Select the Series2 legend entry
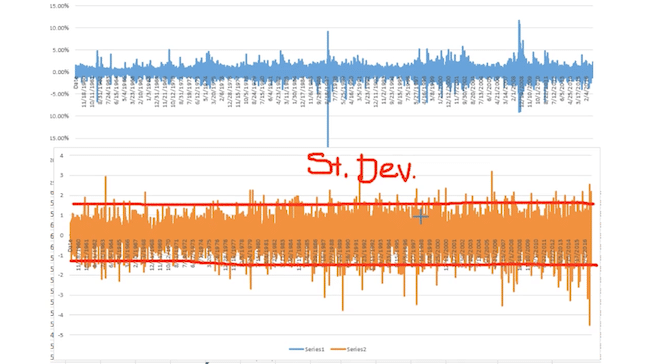650x364 pixels. (x=349, y=349)
